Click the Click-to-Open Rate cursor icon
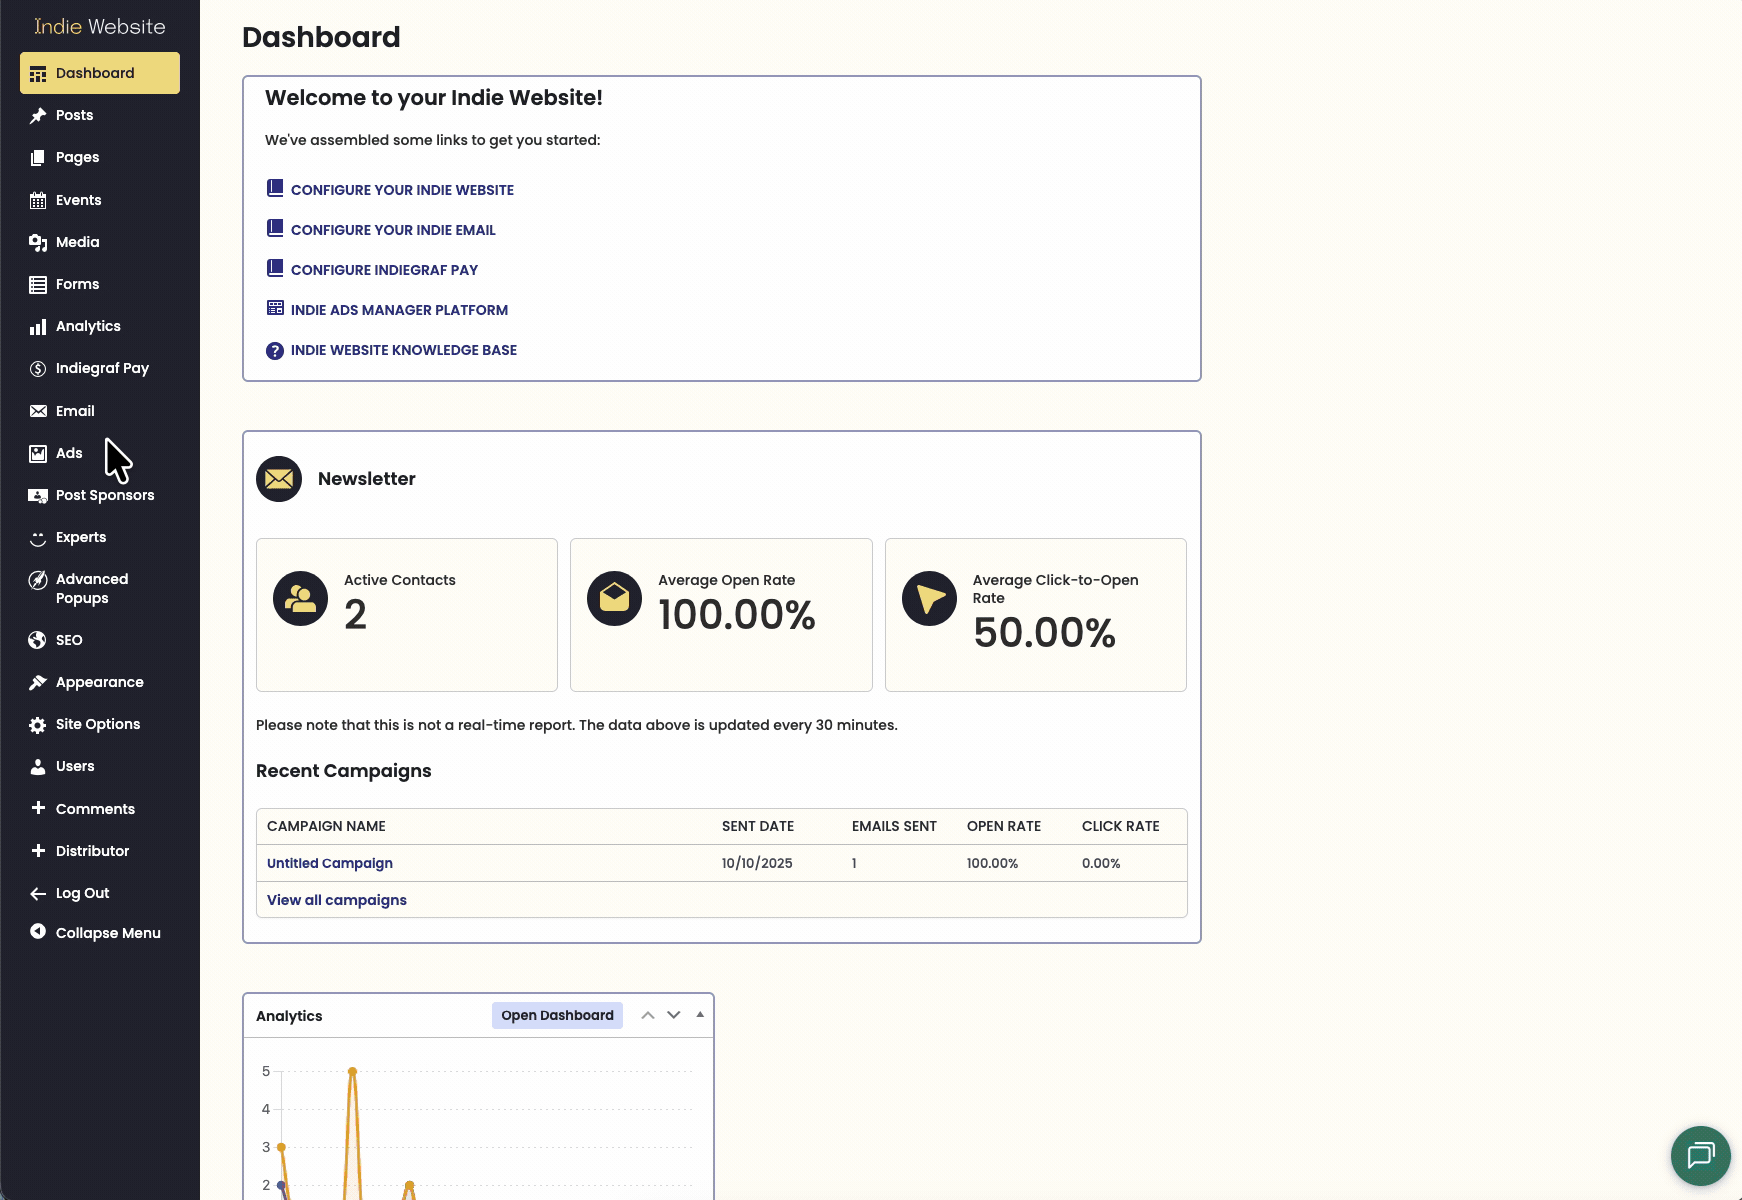 [929, 598]
